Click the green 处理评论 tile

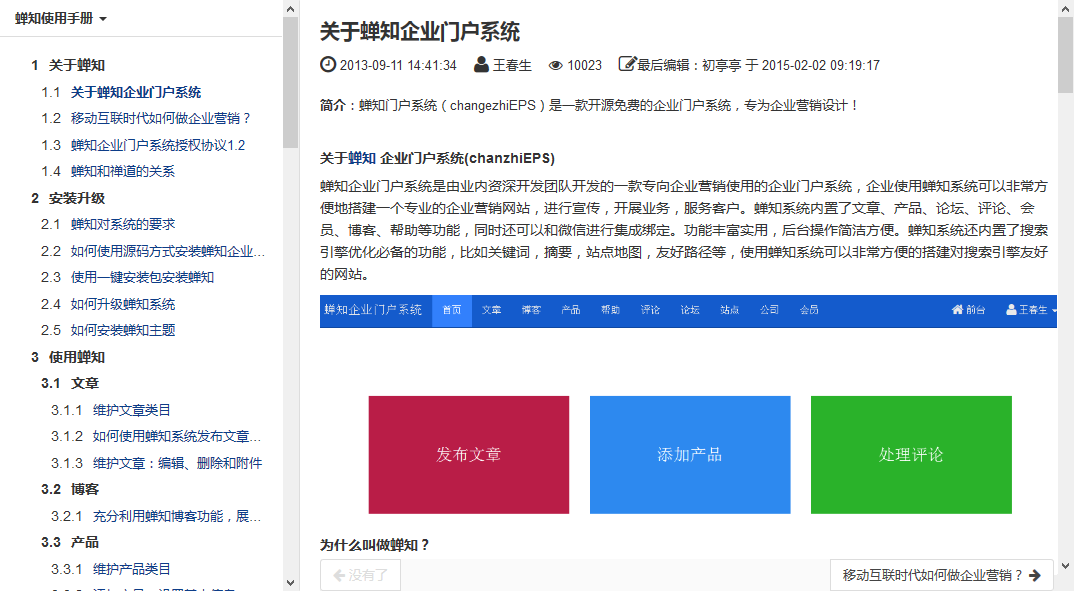click(x=911, y=455)
